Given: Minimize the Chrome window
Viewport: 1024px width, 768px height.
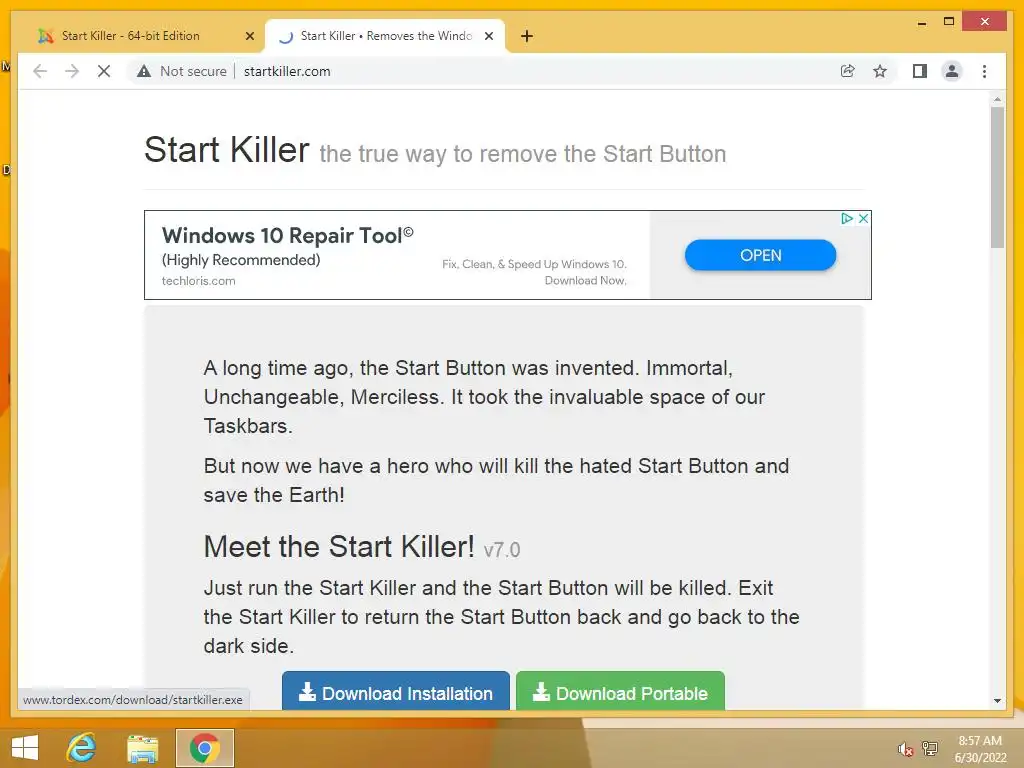Looking at the screenshot, I should [921, 22].
